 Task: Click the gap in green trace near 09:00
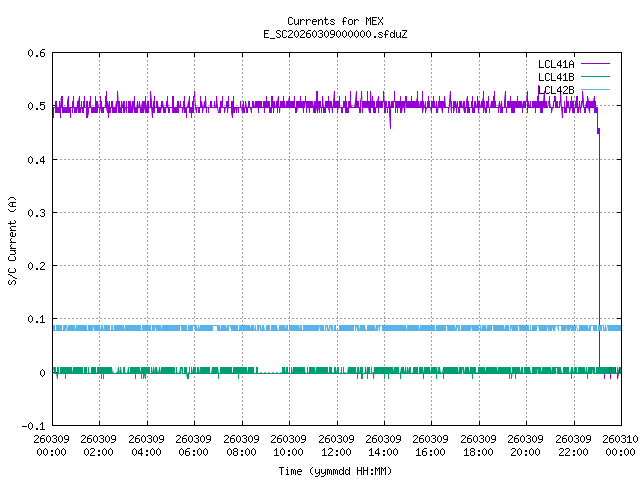click(270, 372)
